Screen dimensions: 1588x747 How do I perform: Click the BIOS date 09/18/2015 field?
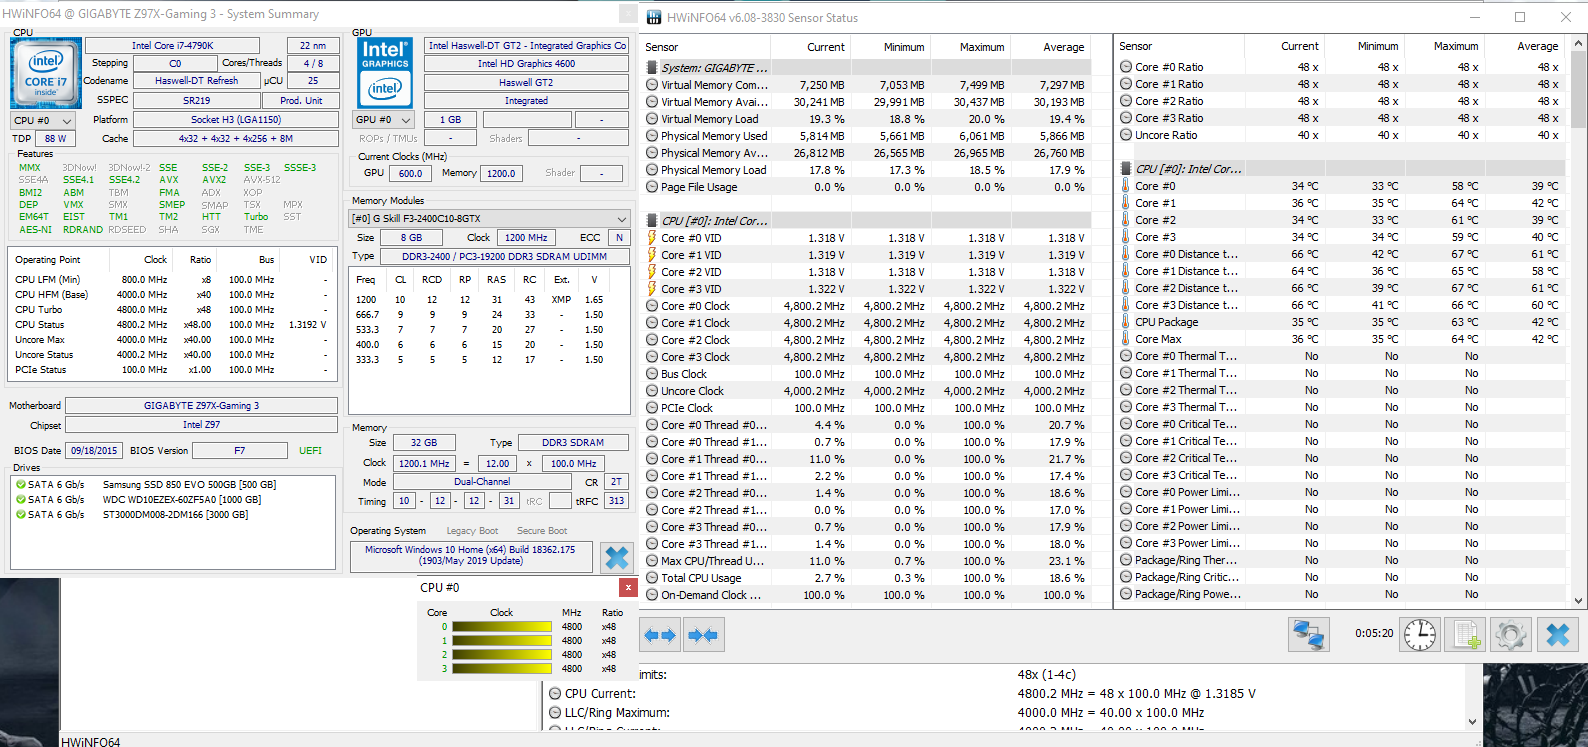pyautogui.click(x=94, y=451)
